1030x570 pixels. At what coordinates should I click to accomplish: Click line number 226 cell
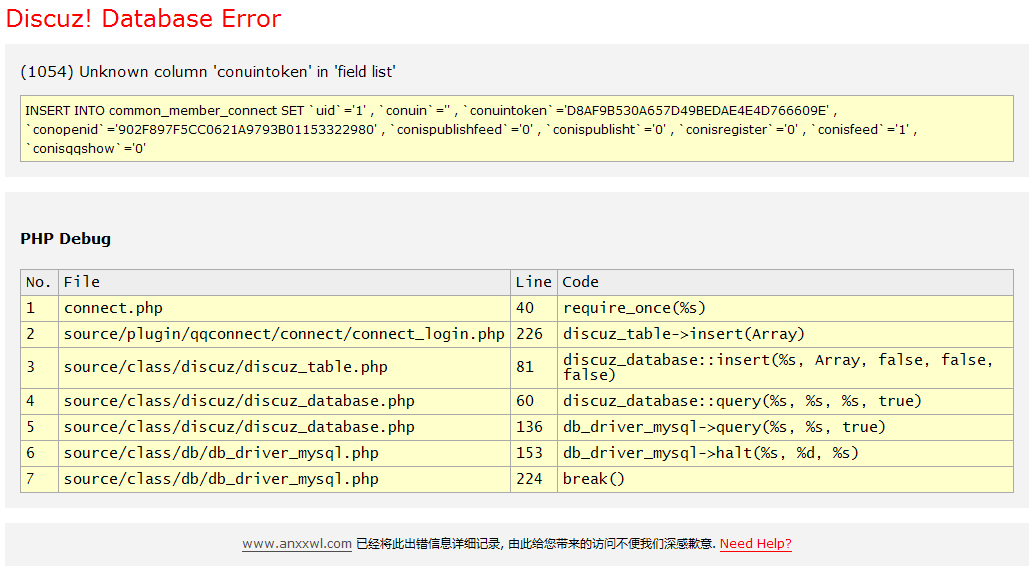[529, 334]
